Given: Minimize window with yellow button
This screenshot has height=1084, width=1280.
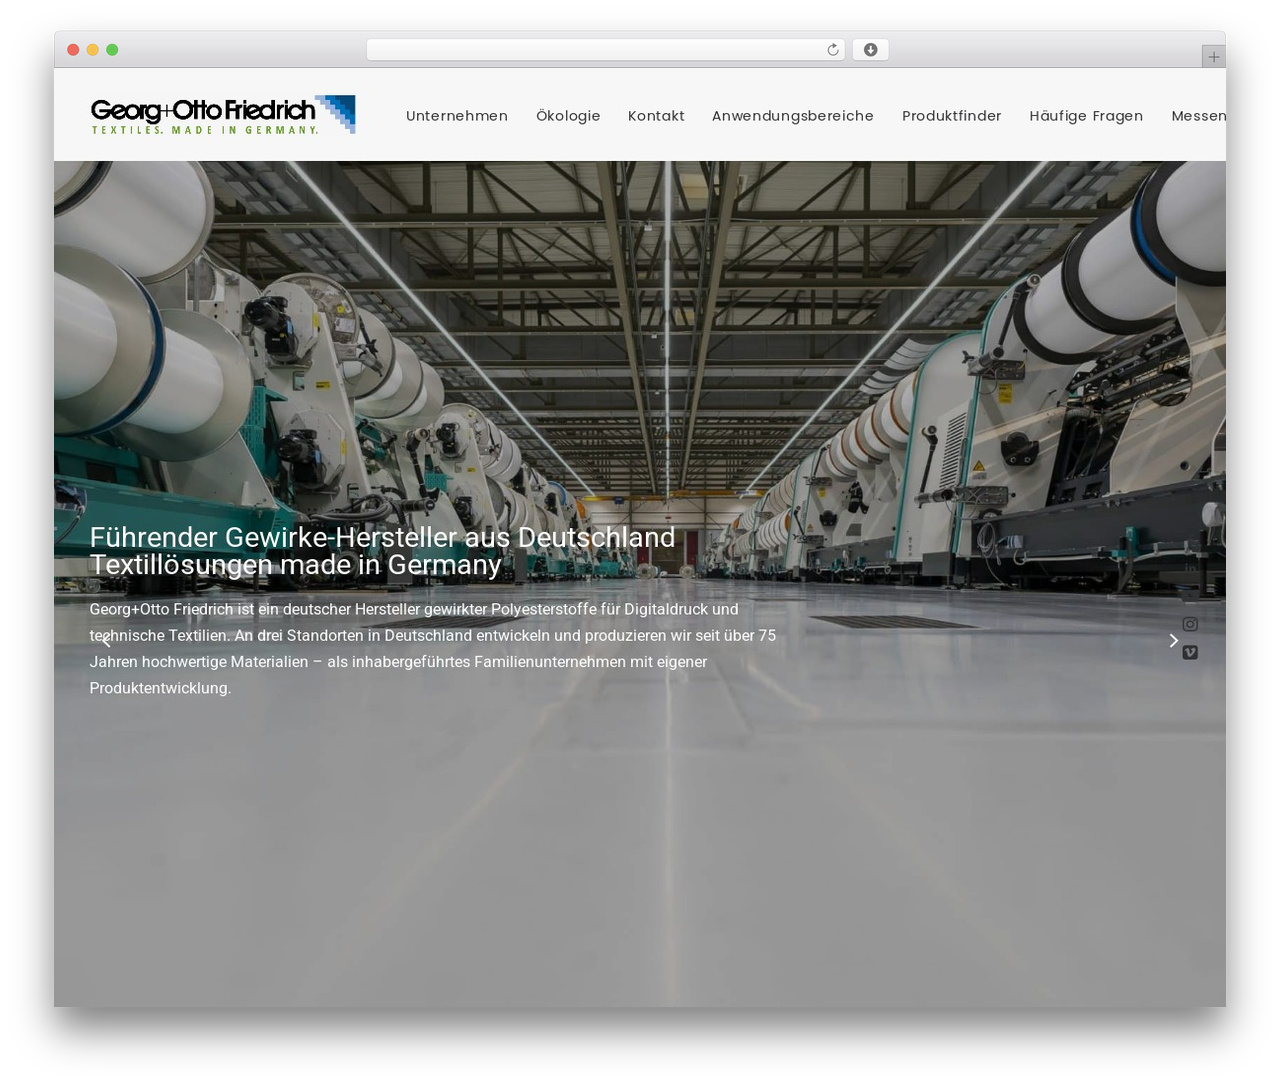Looking at the screenshot, I should (x=93, y=50).
